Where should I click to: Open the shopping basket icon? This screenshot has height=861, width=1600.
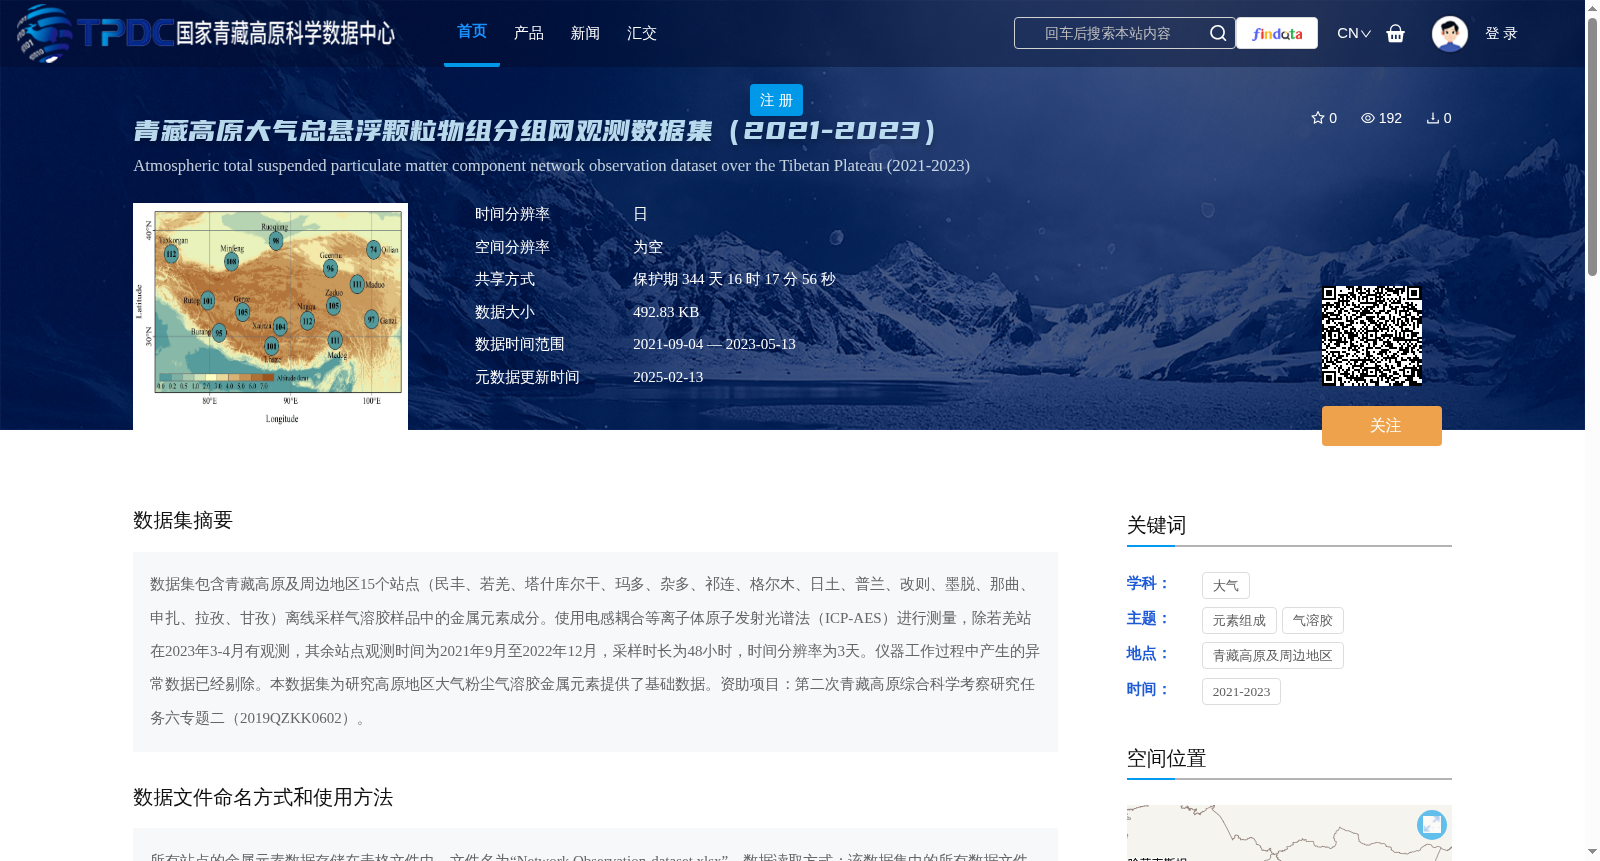coord(1396,33)
